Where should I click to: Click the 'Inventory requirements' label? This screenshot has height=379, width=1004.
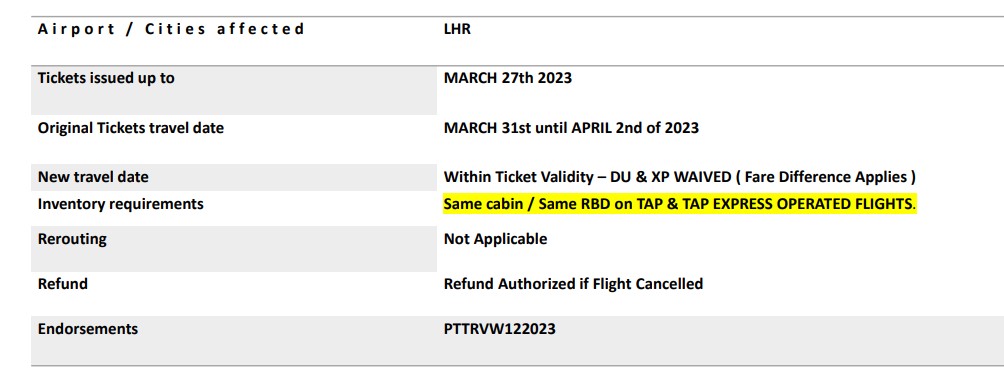120,204
